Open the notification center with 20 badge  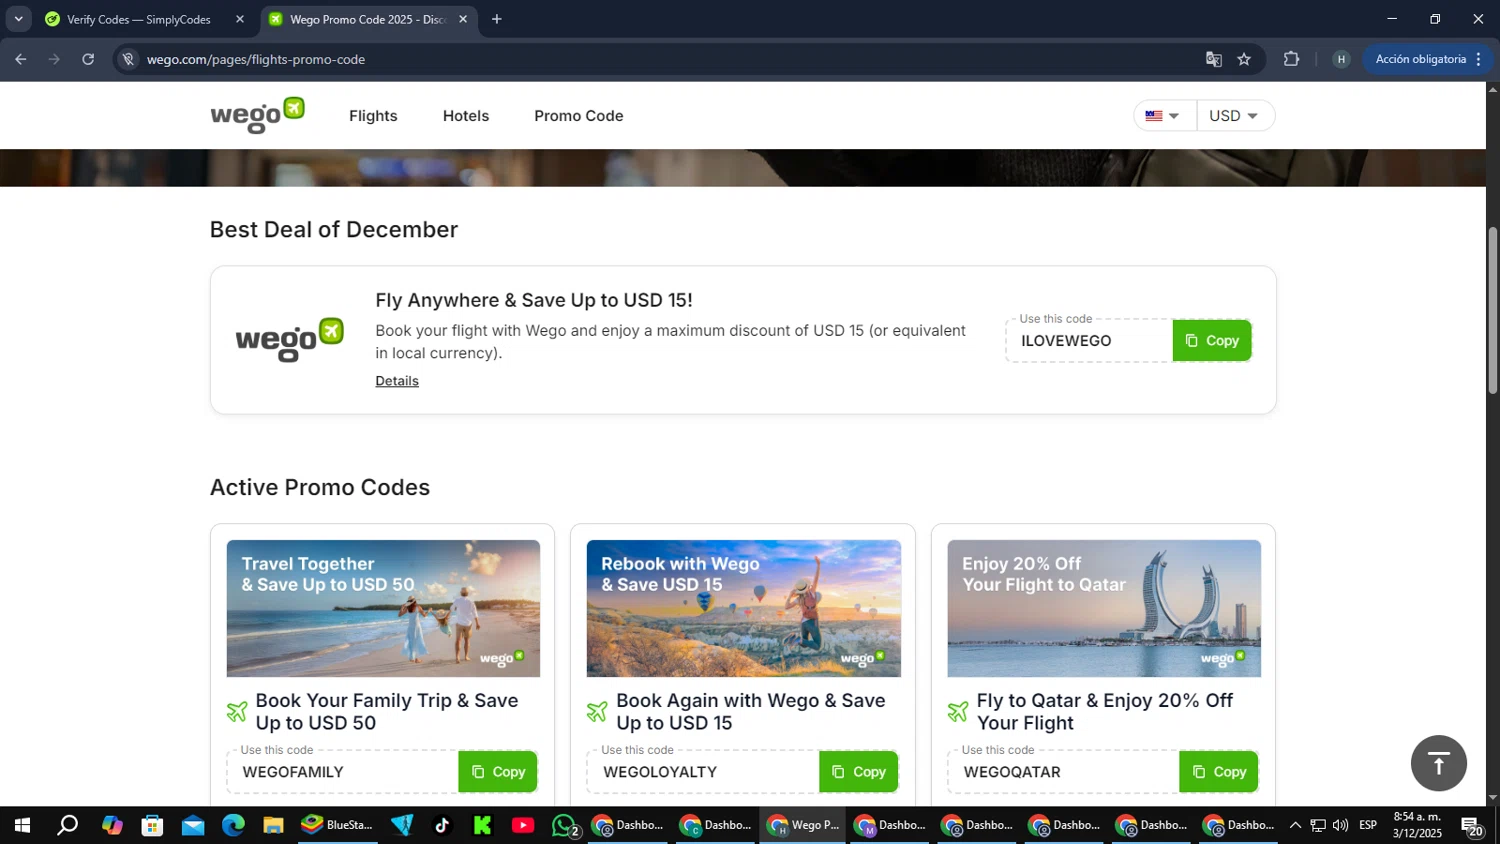click(1471, 825)
